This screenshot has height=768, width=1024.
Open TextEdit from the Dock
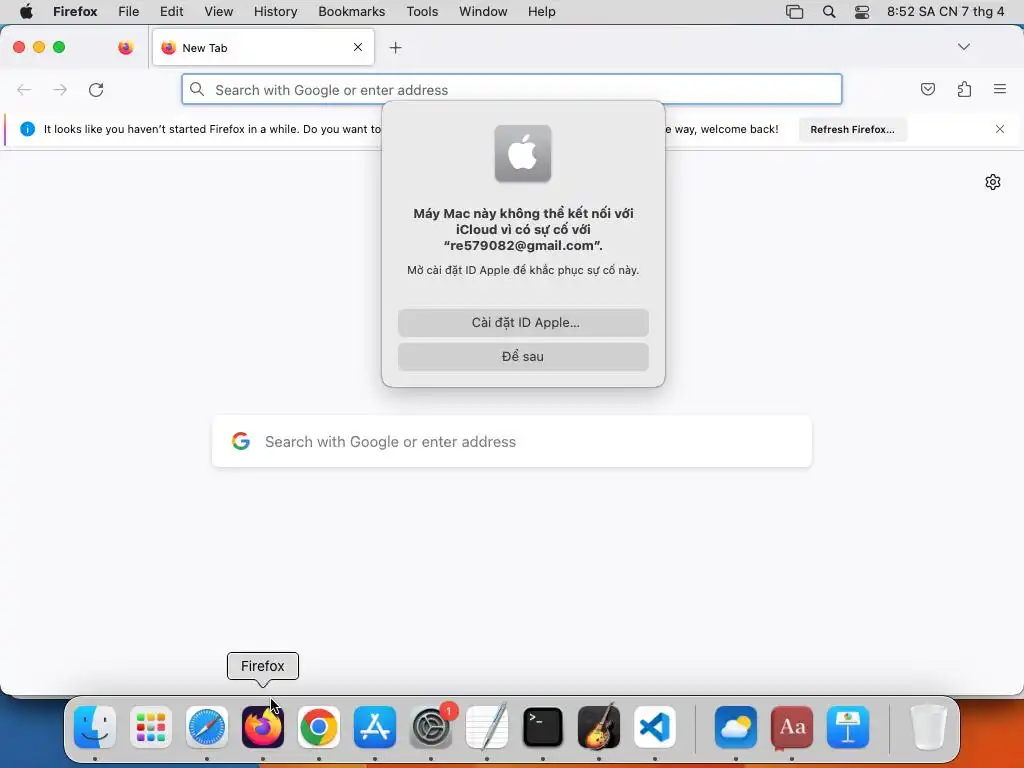pyautogui.click(x=487, y=726)
